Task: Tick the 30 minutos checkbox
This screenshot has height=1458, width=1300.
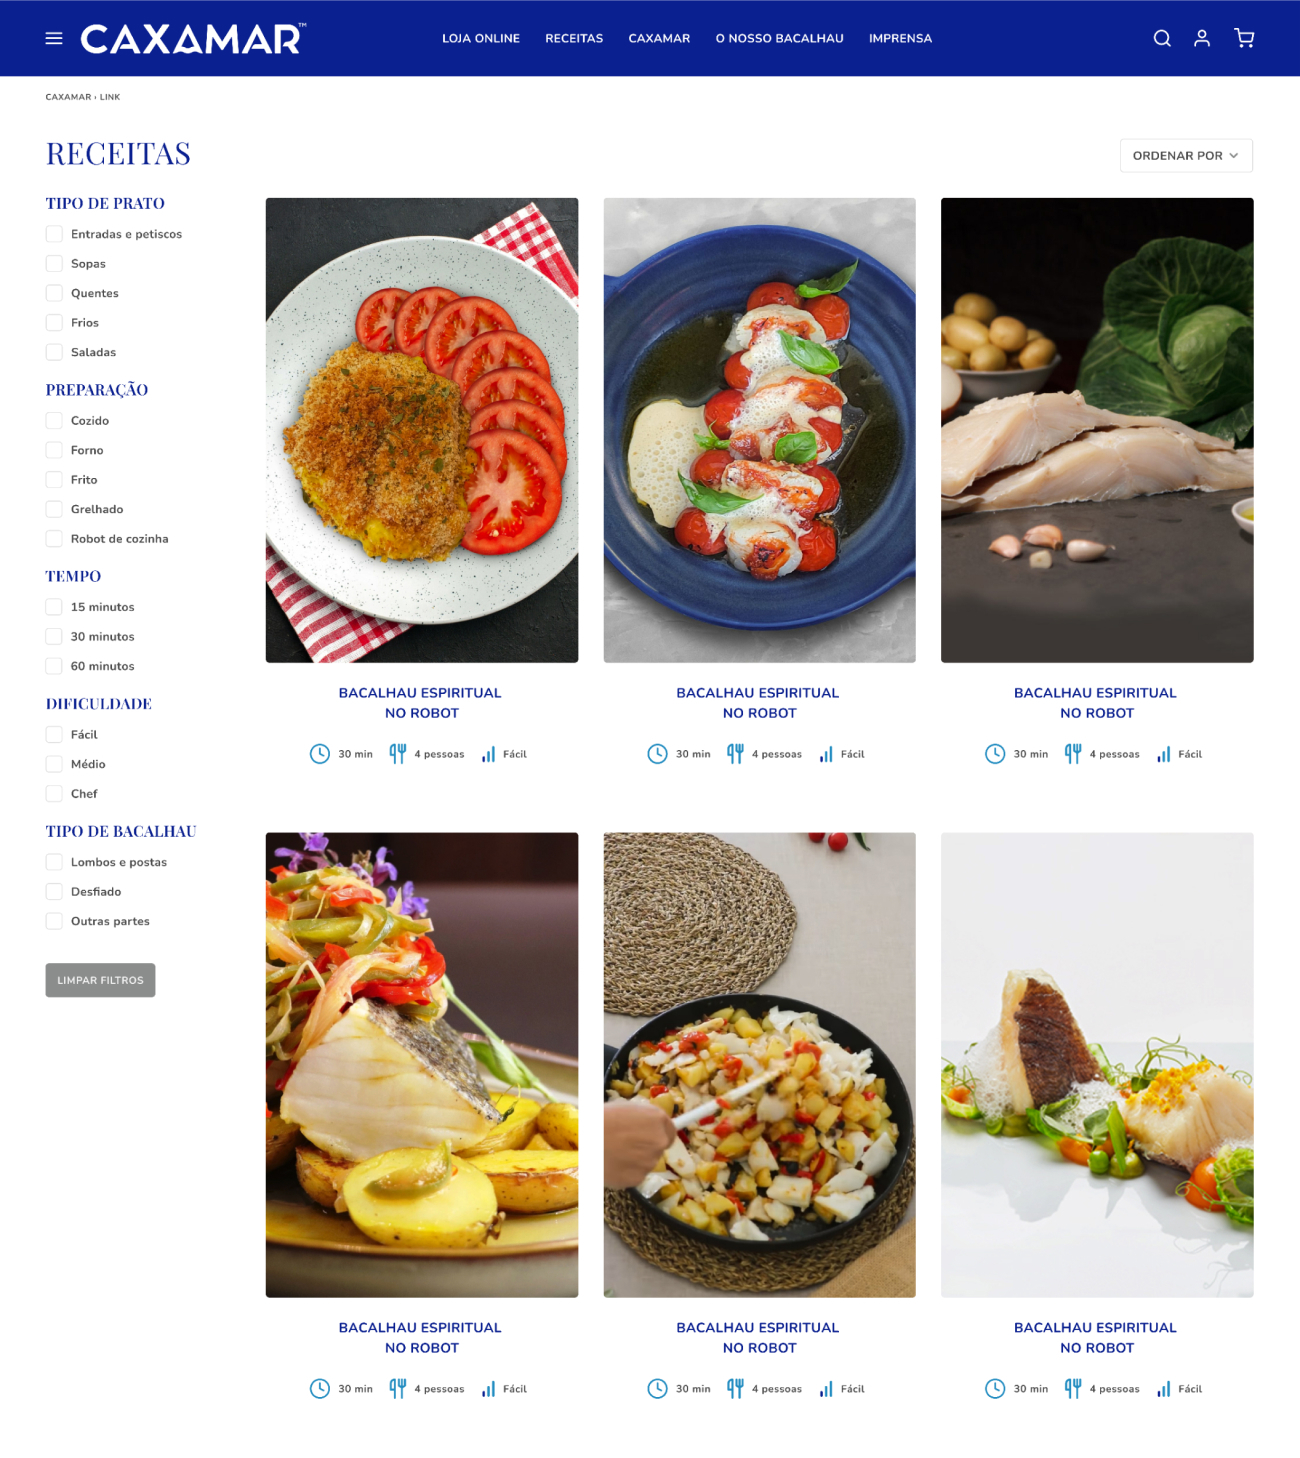Action: click(x=54, y=636)
